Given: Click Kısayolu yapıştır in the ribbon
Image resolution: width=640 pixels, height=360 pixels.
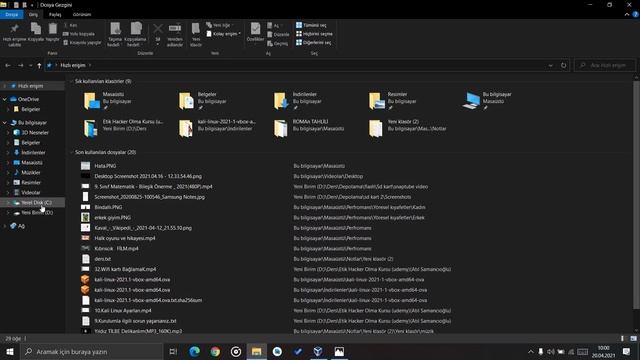Looking at the screenshot, I should tap(82, 42).
